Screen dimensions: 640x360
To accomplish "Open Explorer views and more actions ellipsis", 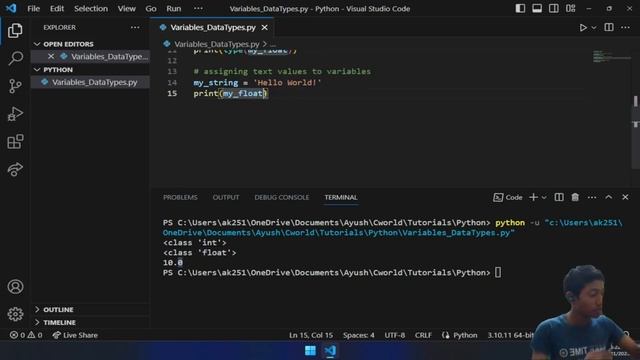I will pos(135,27).
